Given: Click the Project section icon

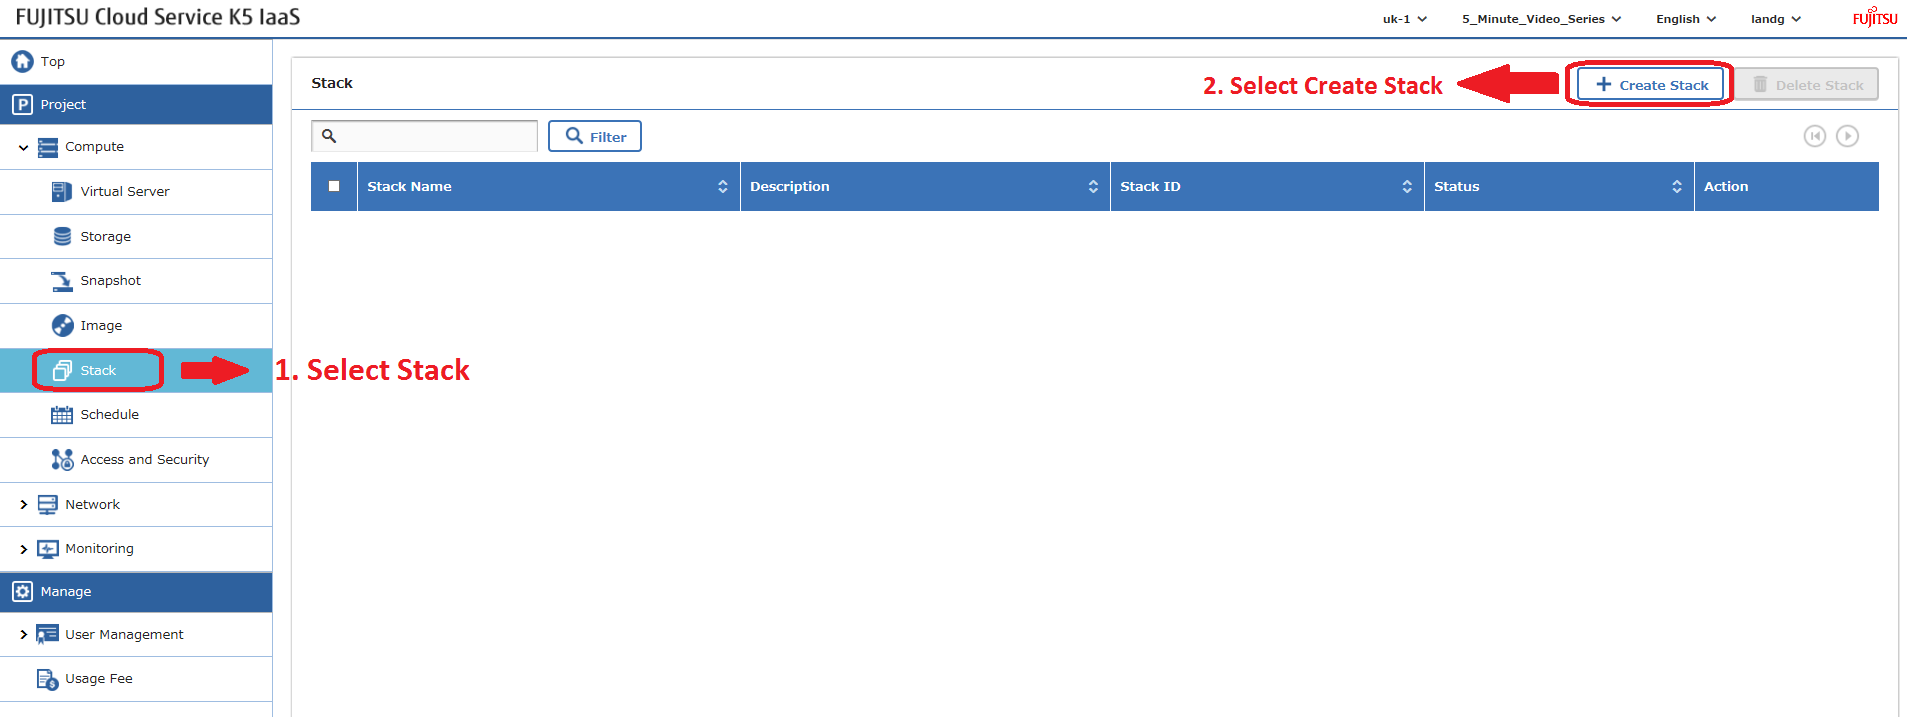Looking at the screenshot, I should point(22,104).
